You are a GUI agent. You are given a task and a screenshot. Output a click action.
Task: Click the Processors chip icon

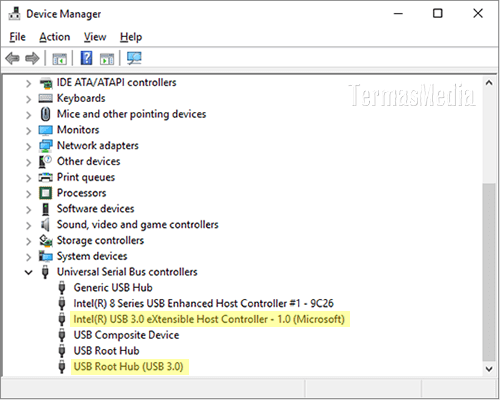tap(46, 193)
